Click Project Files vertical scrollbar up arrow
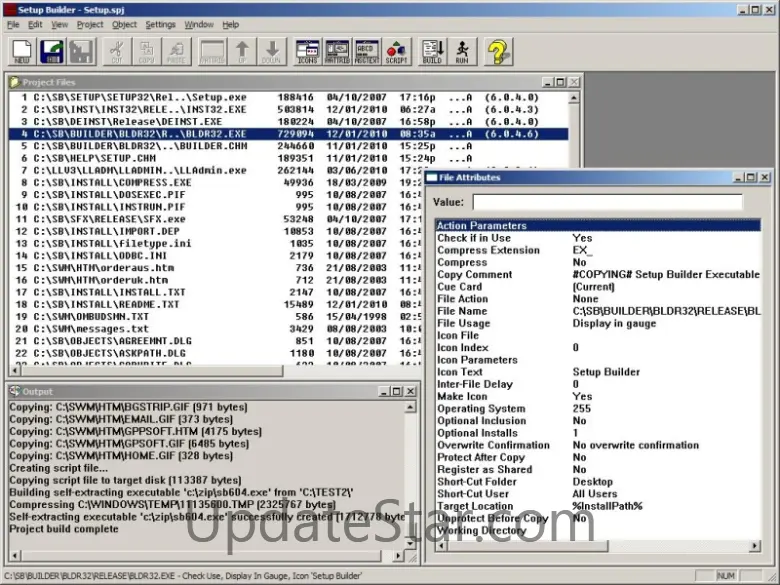This screenshot has width=780, height=585. (x=574, y=98)
